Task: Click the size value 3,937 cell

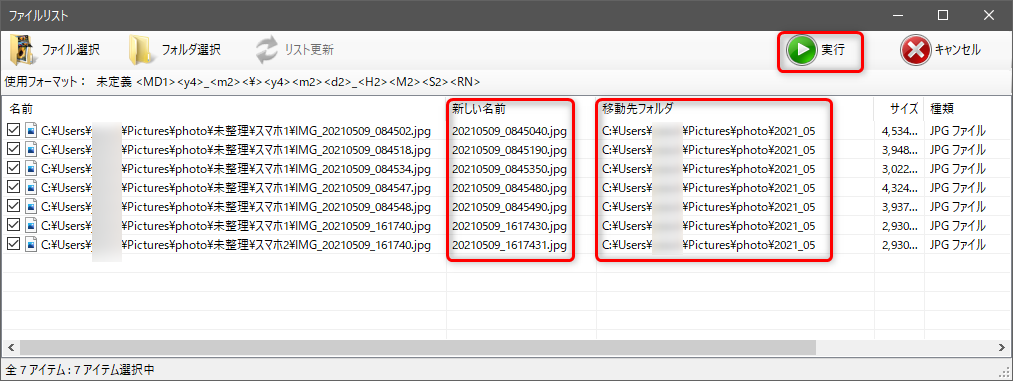Action: pyautogui.click(x=899, y=207)
